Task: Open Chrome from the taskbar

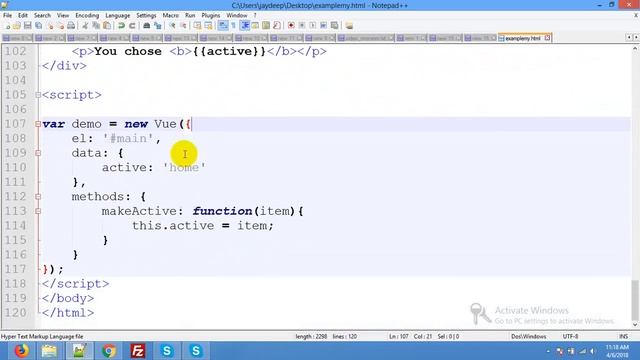Action: [x=109, y=351]
